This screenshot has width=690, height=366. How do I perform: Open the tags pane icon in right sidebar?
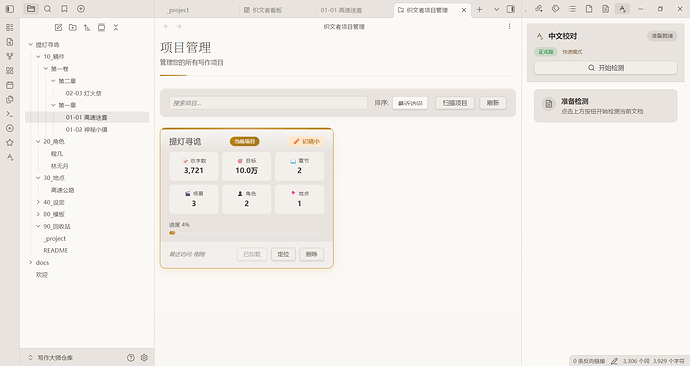point(555,9)
